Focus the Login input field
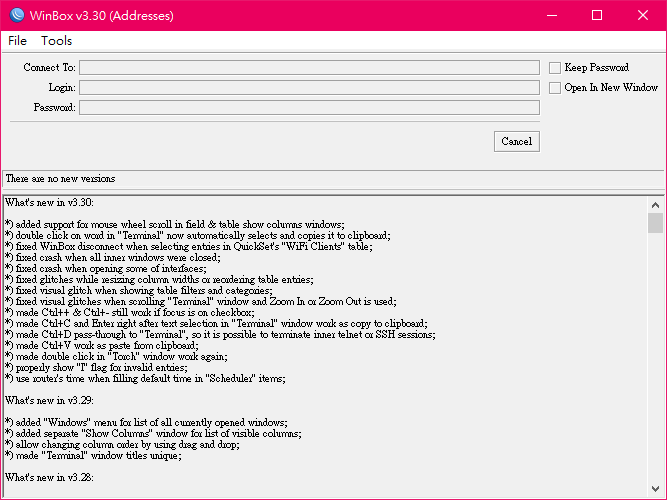The image size is (667, 500). click(309, 88)
